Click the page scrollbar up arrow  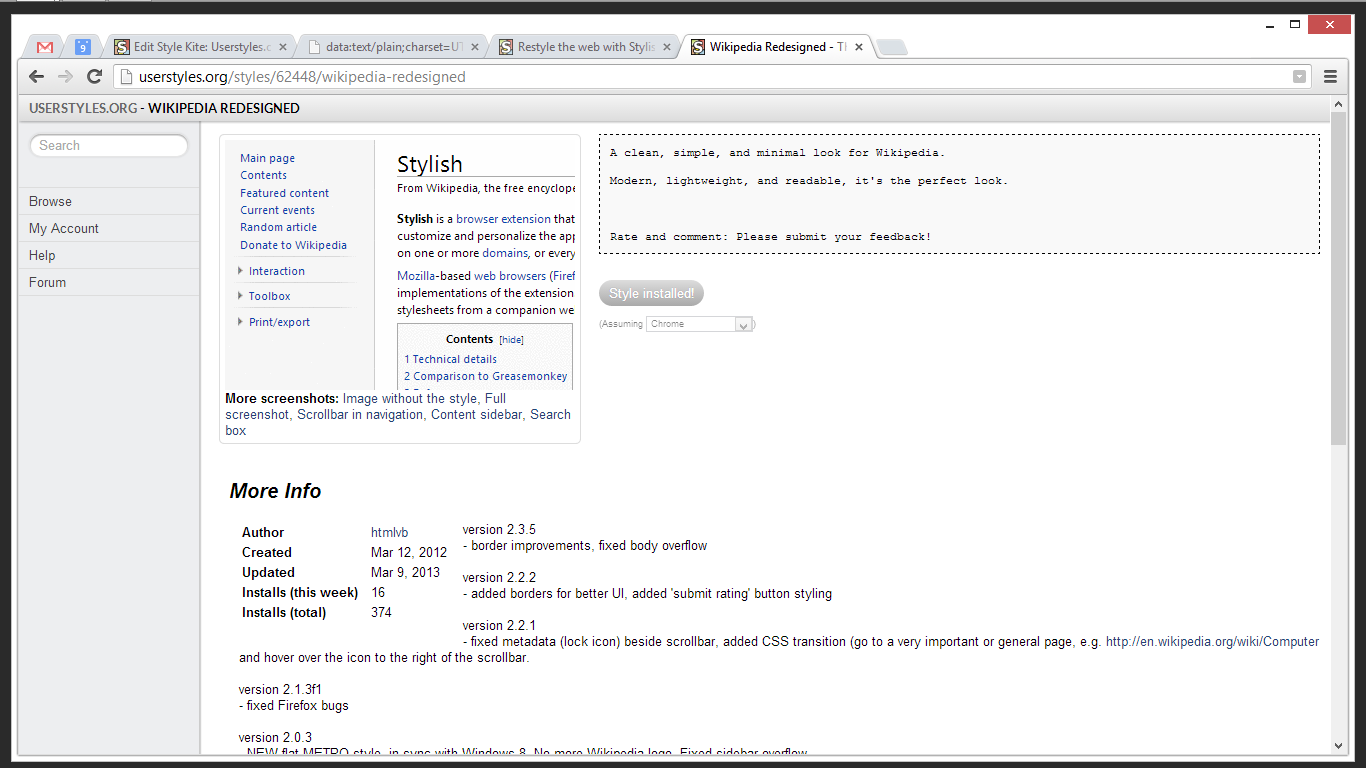click(1339, 104)
